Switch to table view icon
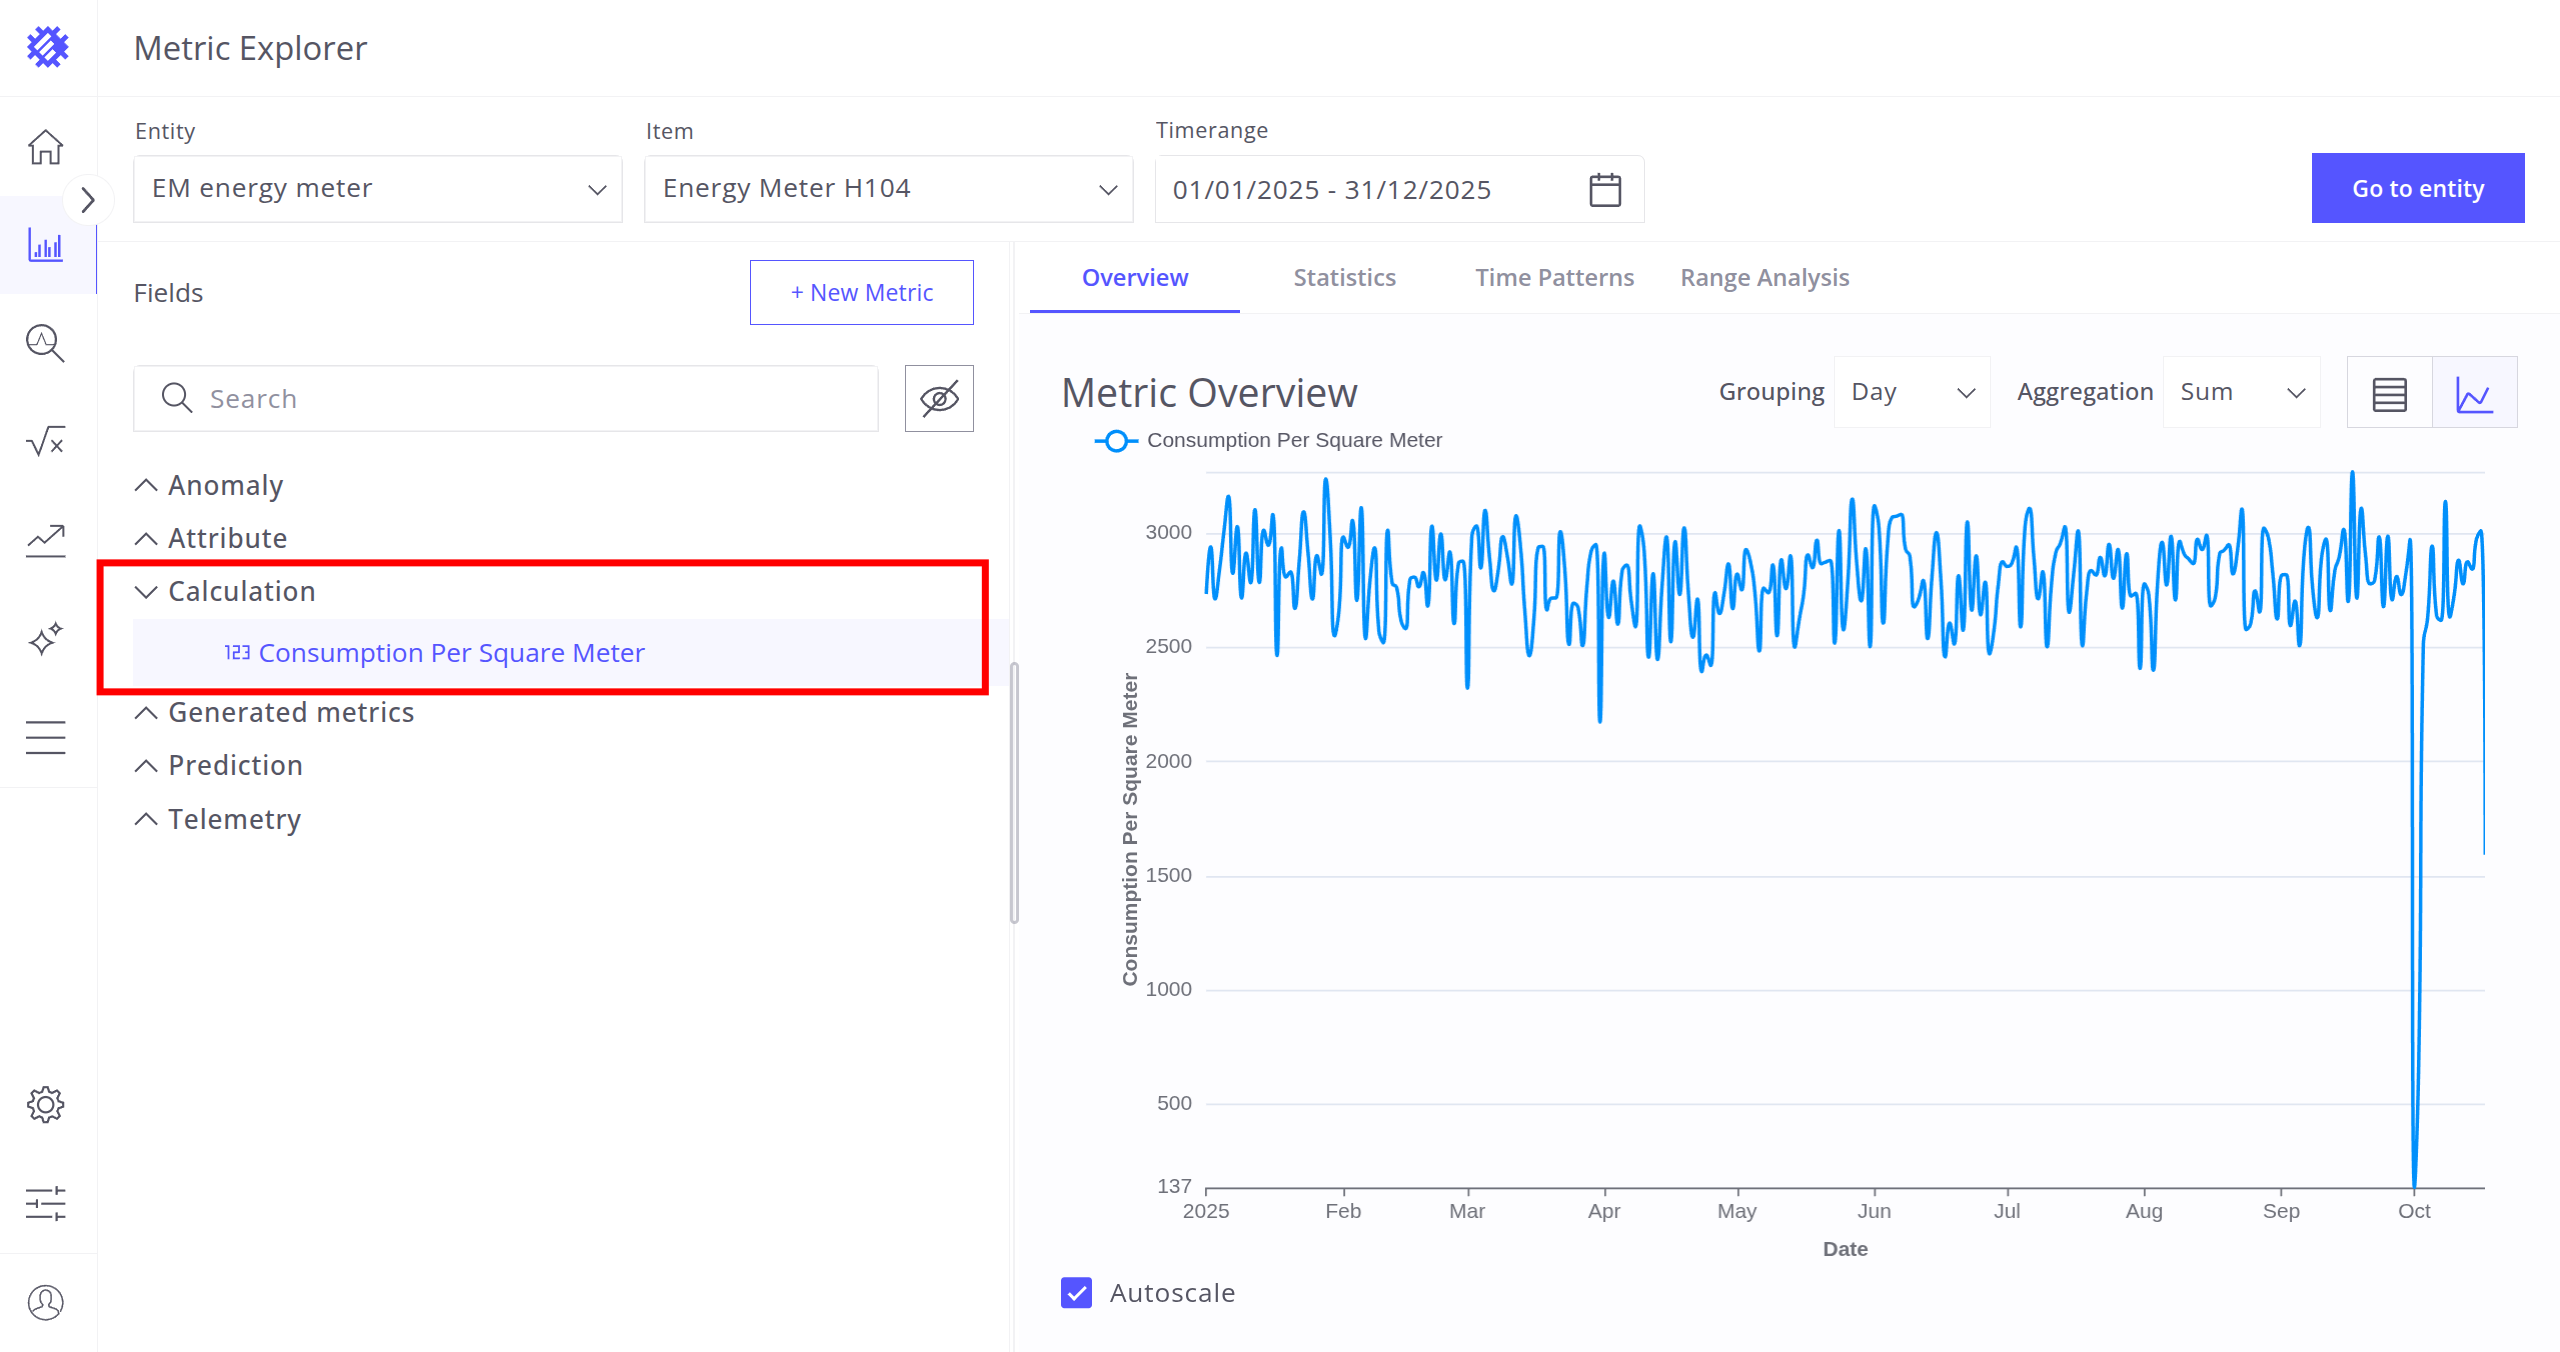 pyautogui.click(x=2389, y=393)
